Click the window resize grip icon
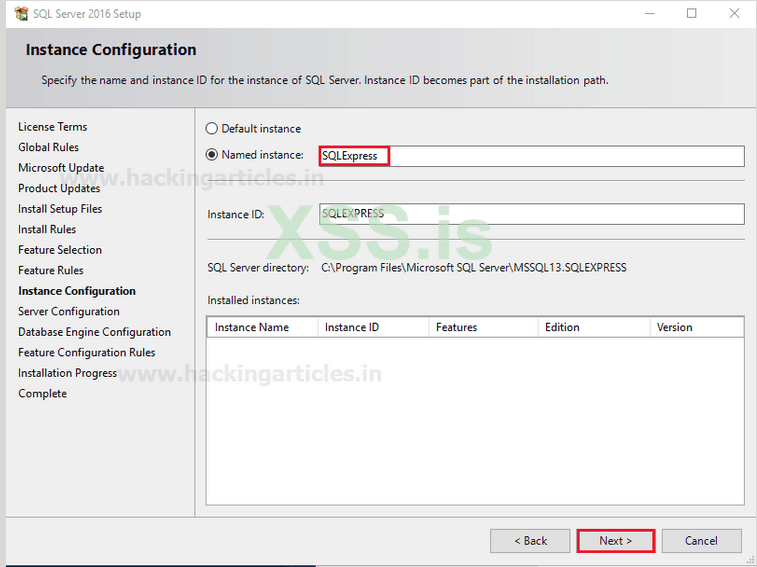Screen dimensions: 757x567 pos(750,560)
